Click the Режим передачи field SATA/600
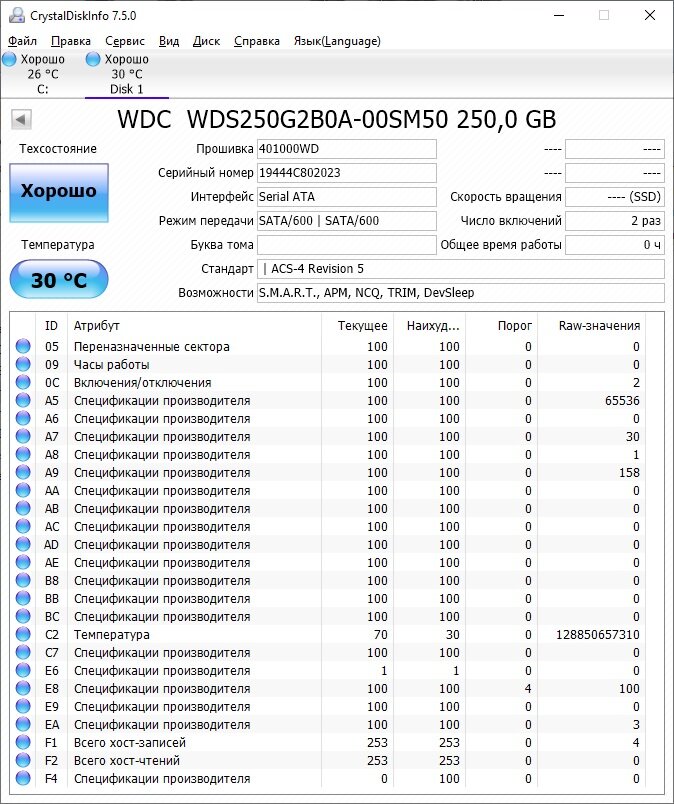This screenshot has height=804, width=674. tap(347, 221)
